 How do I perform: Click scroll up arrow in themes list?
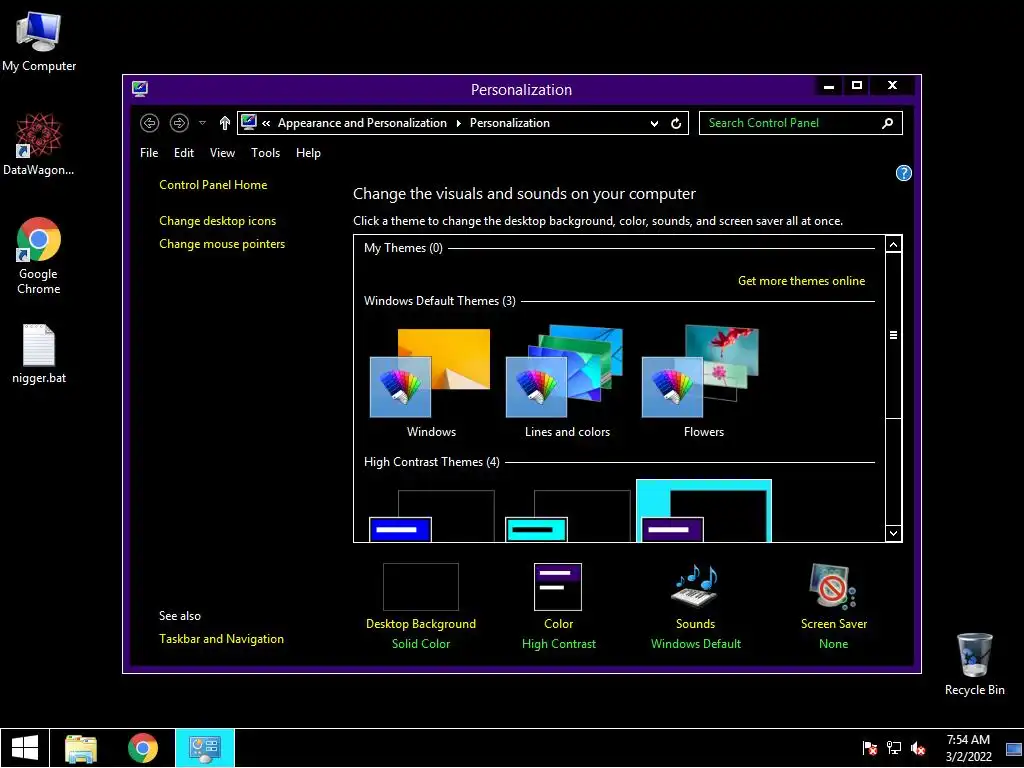893,244
